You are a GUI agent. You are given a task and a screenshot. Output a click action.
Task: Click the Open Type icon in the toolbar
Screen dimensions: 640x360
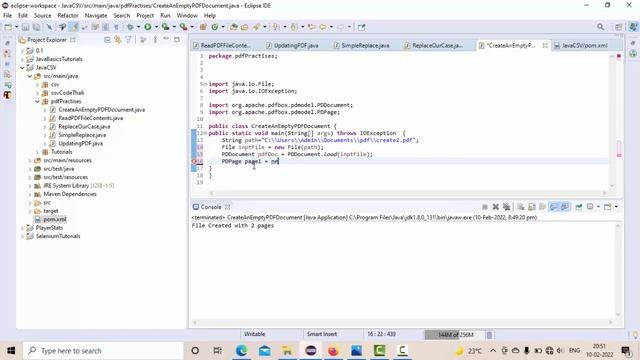pyautogui.click(x=234, y=27)
